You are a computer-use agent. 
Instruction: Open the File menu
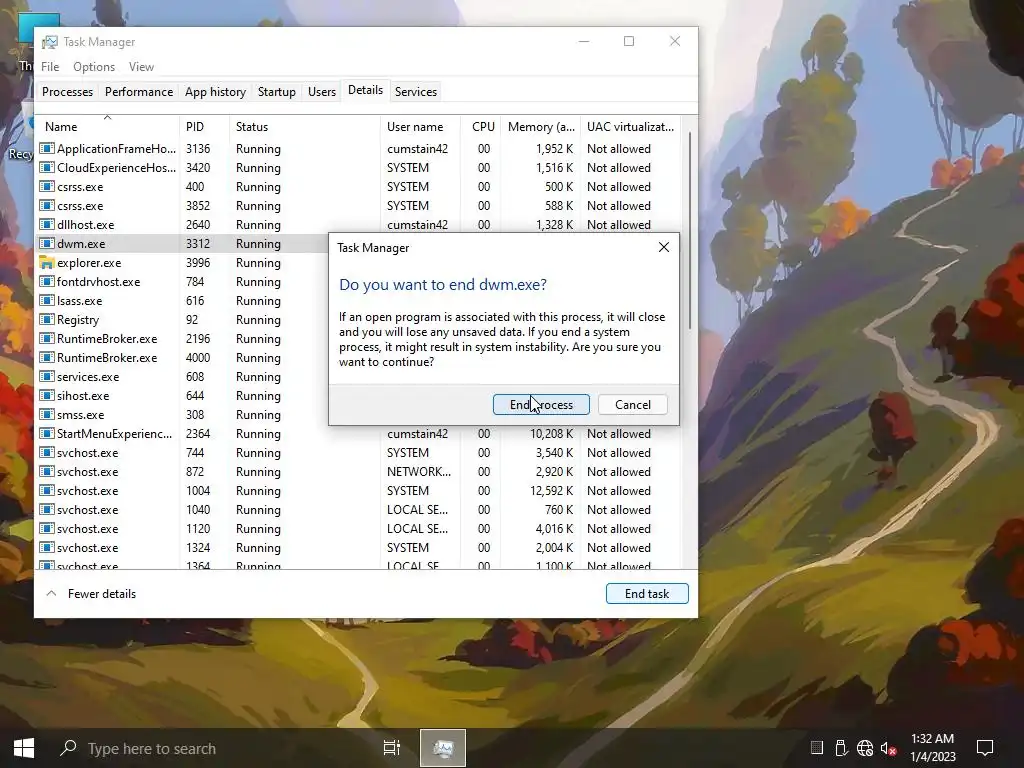click(x=50, y=67)
